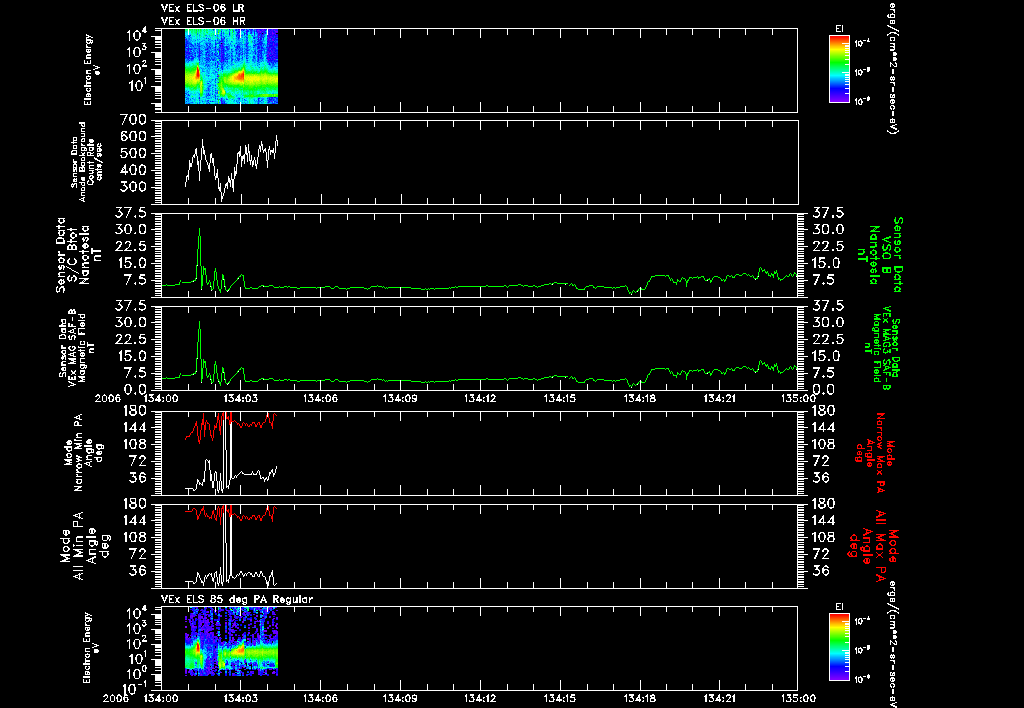Click the ELS-06 electron energy spectrogram image
Viewport: 1024px width, 708px height.
[x=231, y=67]
